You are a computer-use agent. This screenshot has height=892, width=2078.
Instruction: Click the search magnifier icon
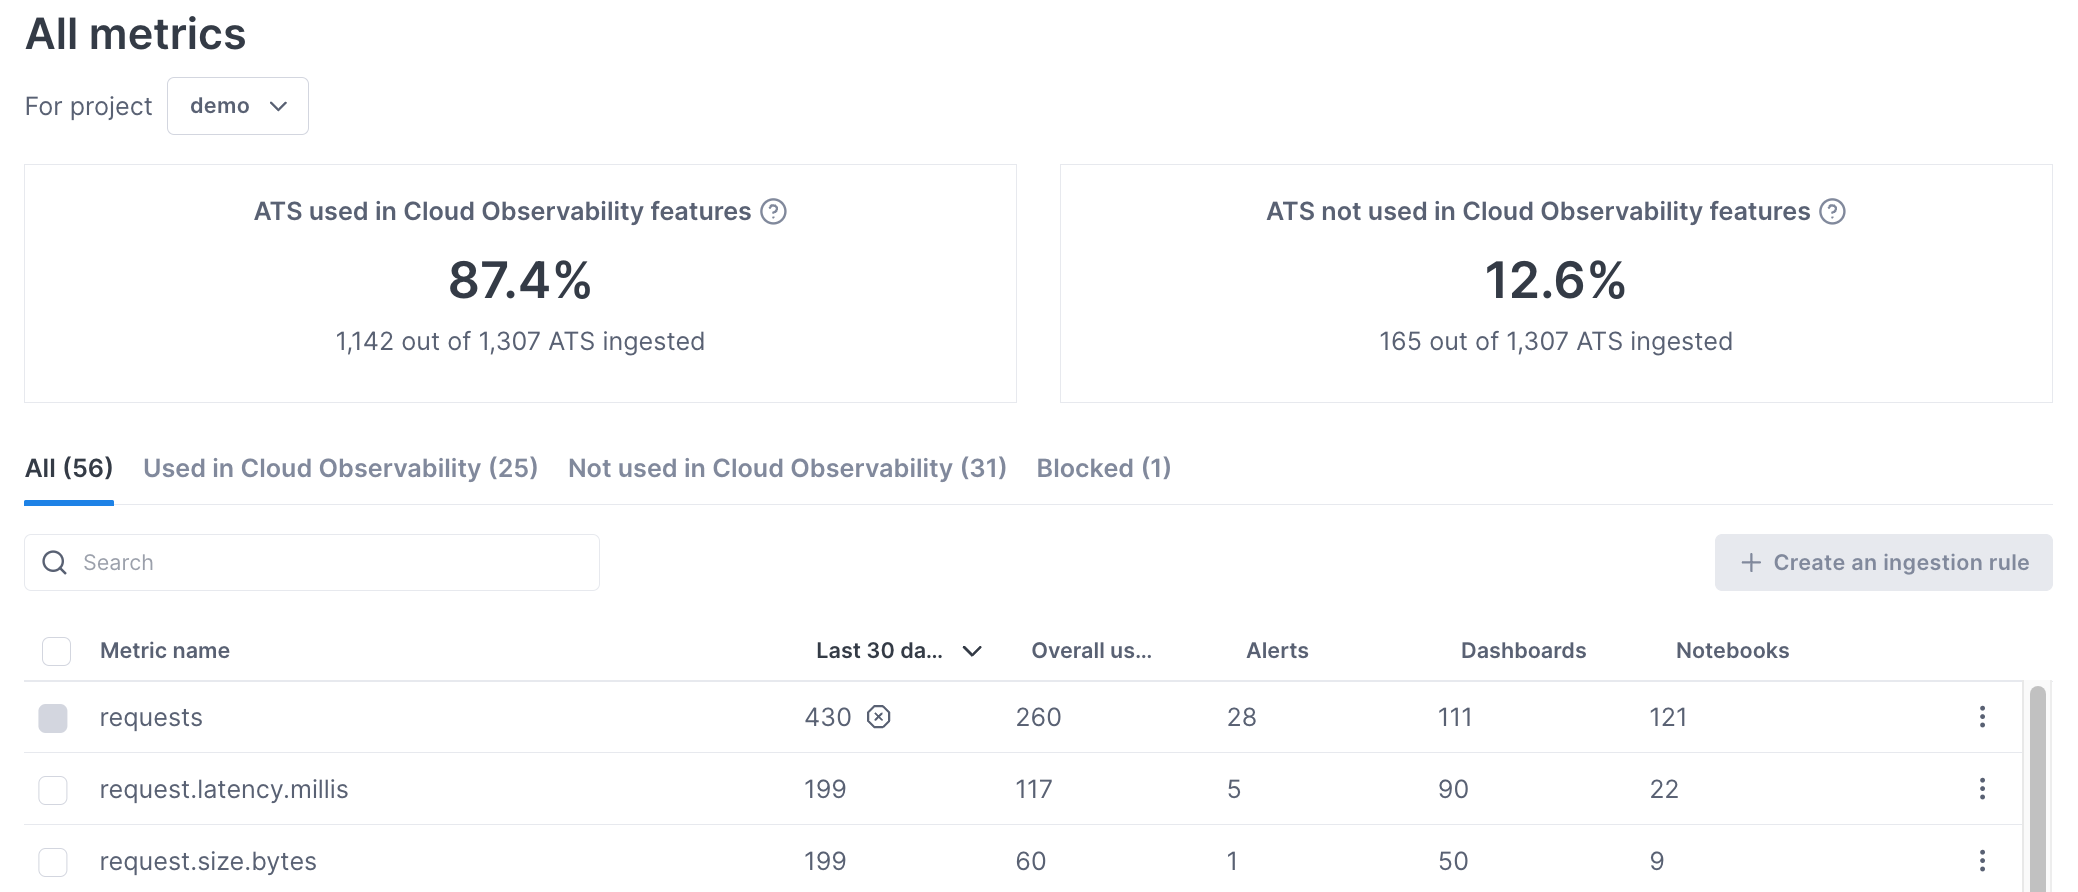coord(55,562)
